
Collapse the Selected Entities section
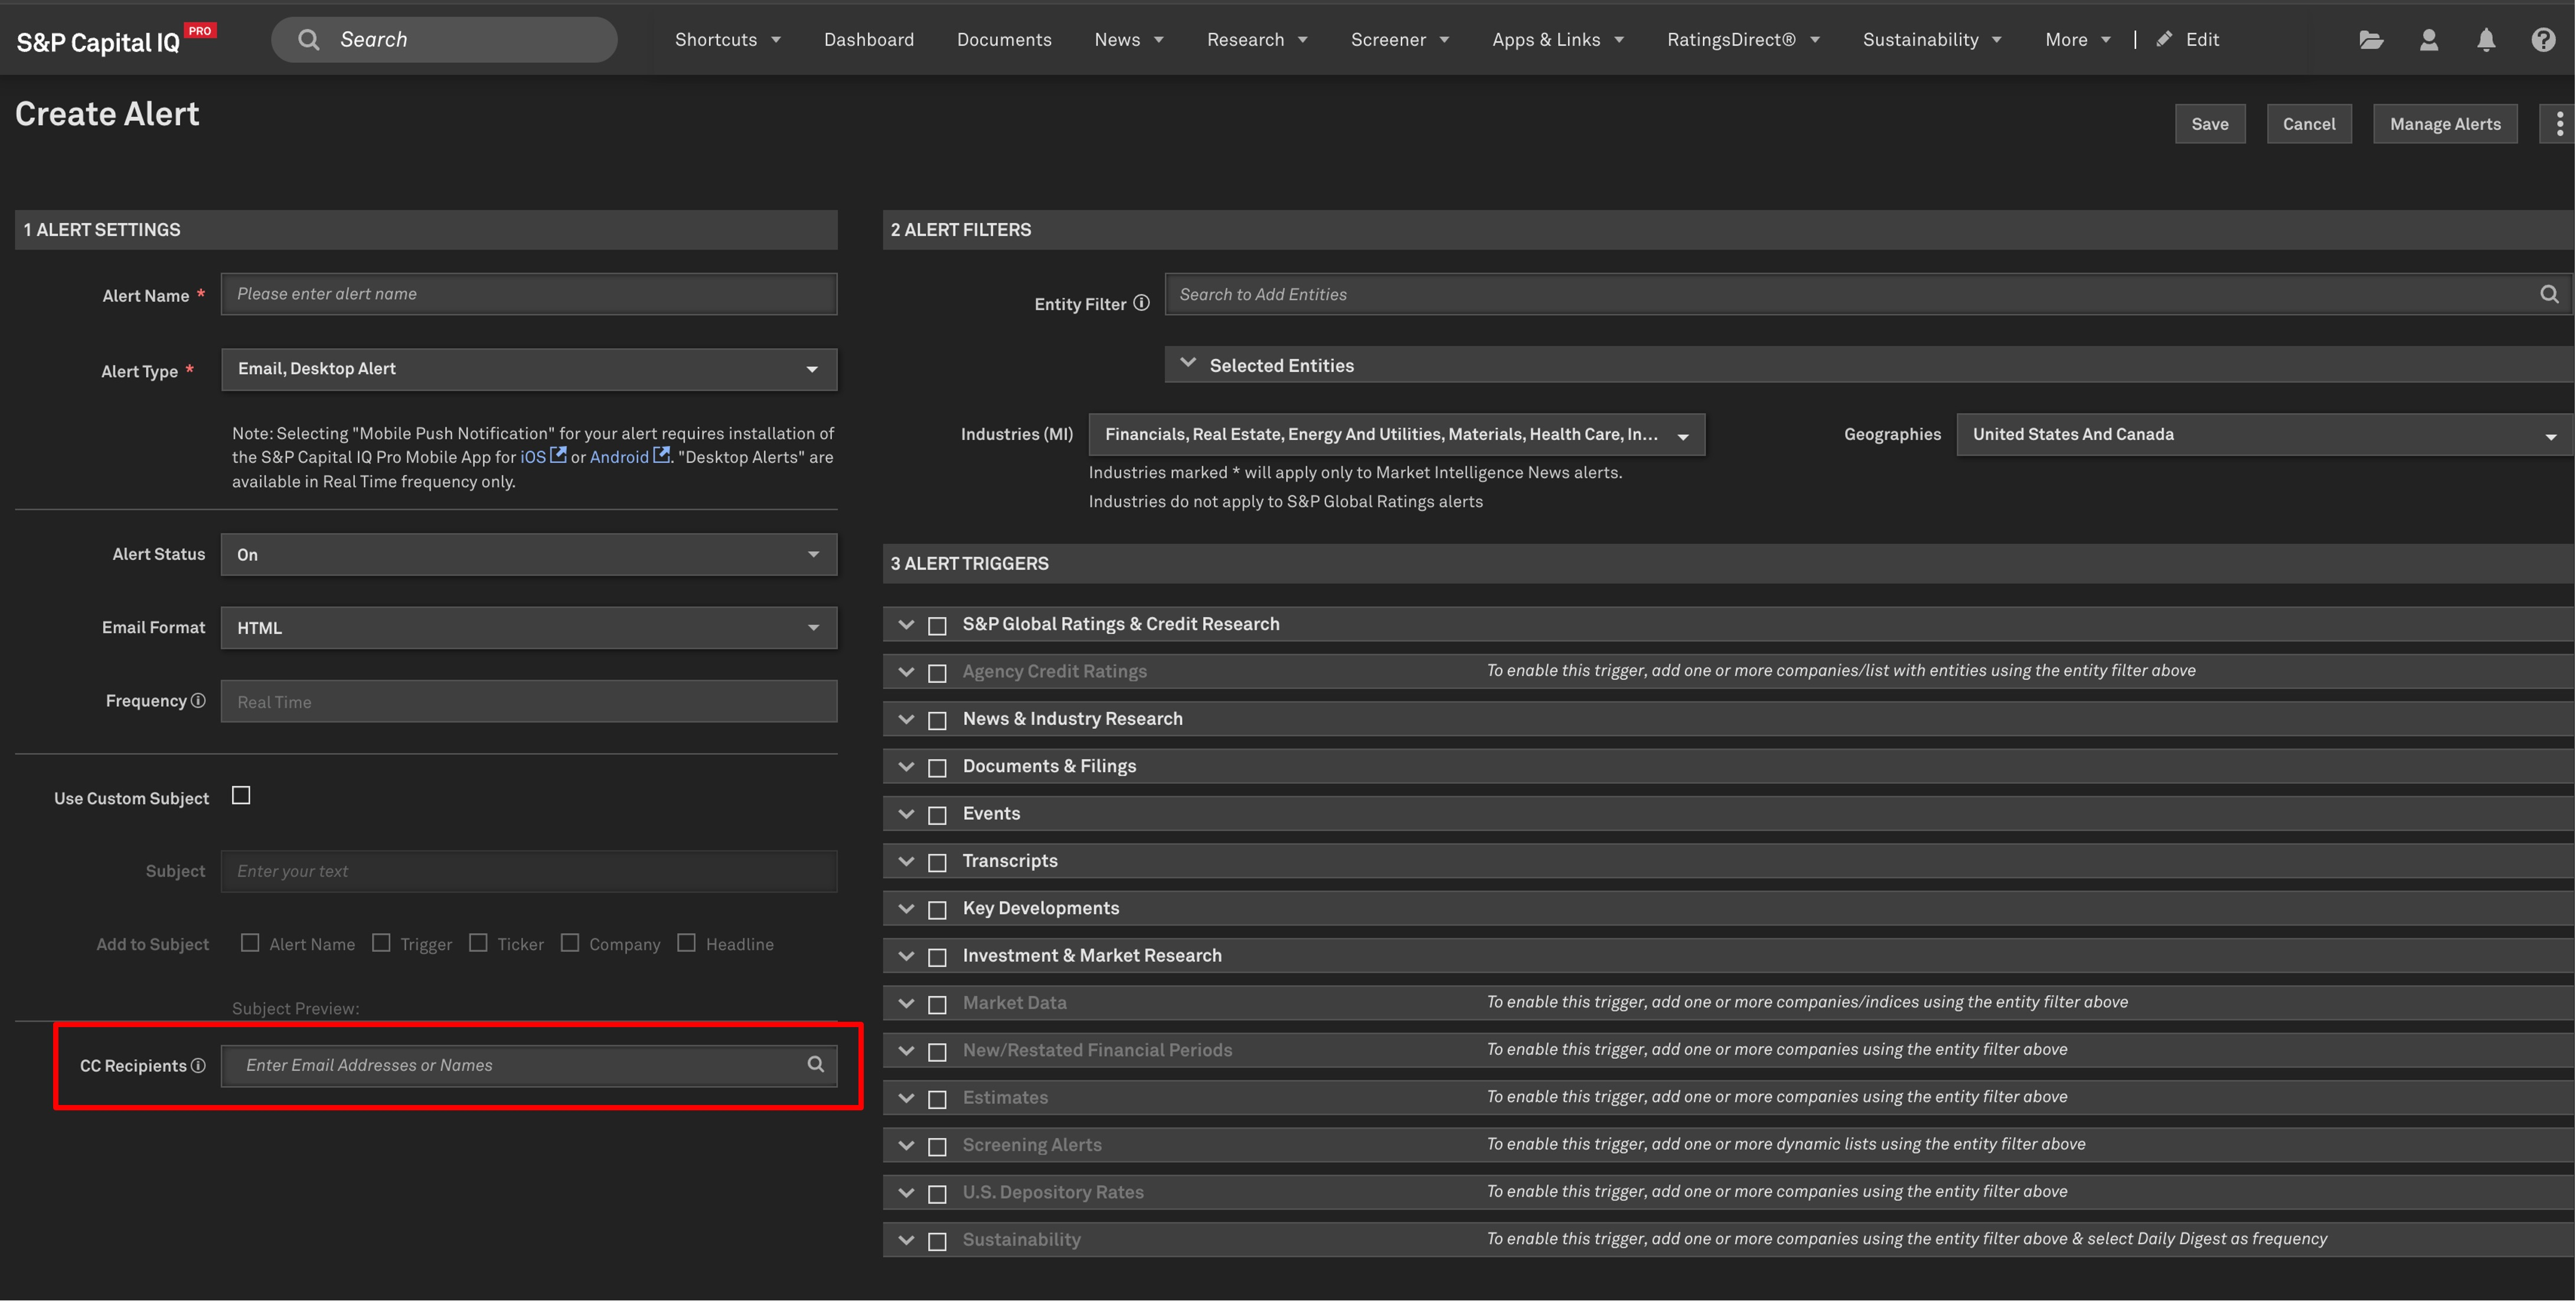(x=1188, y=364)
